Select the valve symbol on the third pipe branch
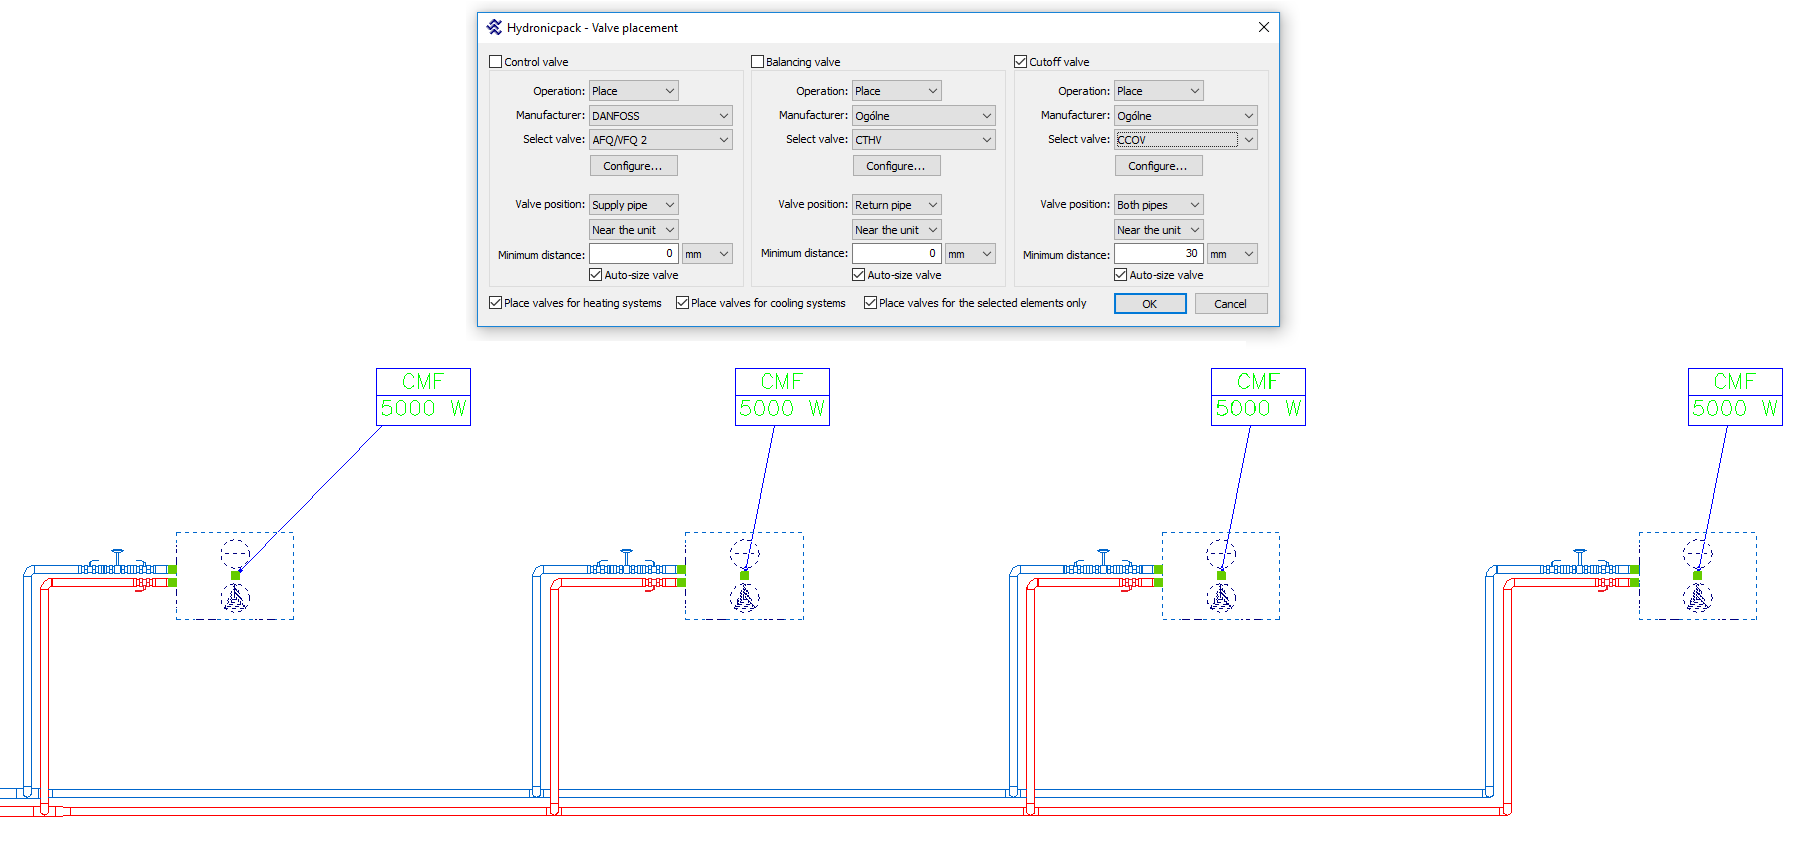Image resolution: width=1815 pixels, height=843 pixels. click(1103, 562)
